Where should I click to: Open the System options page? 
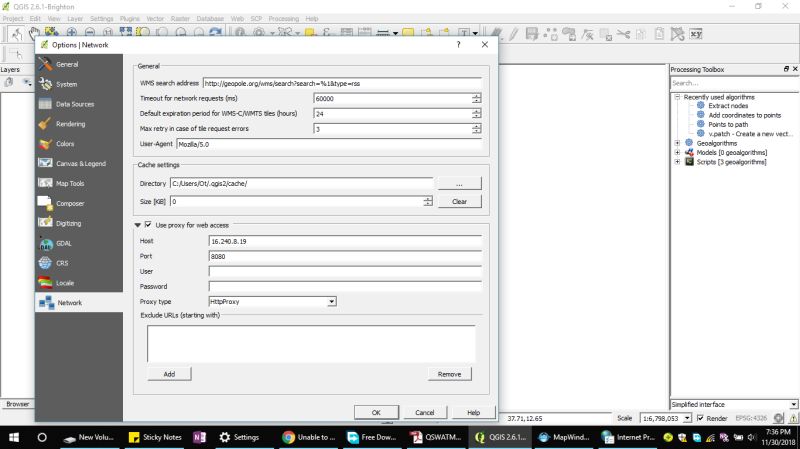79,84
